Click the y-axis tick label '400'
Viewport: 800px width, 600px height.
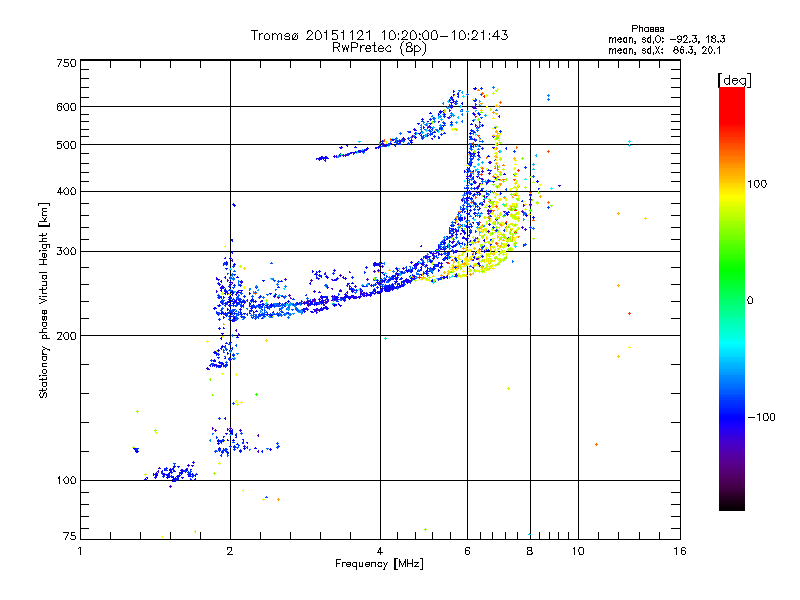[66, 192]
